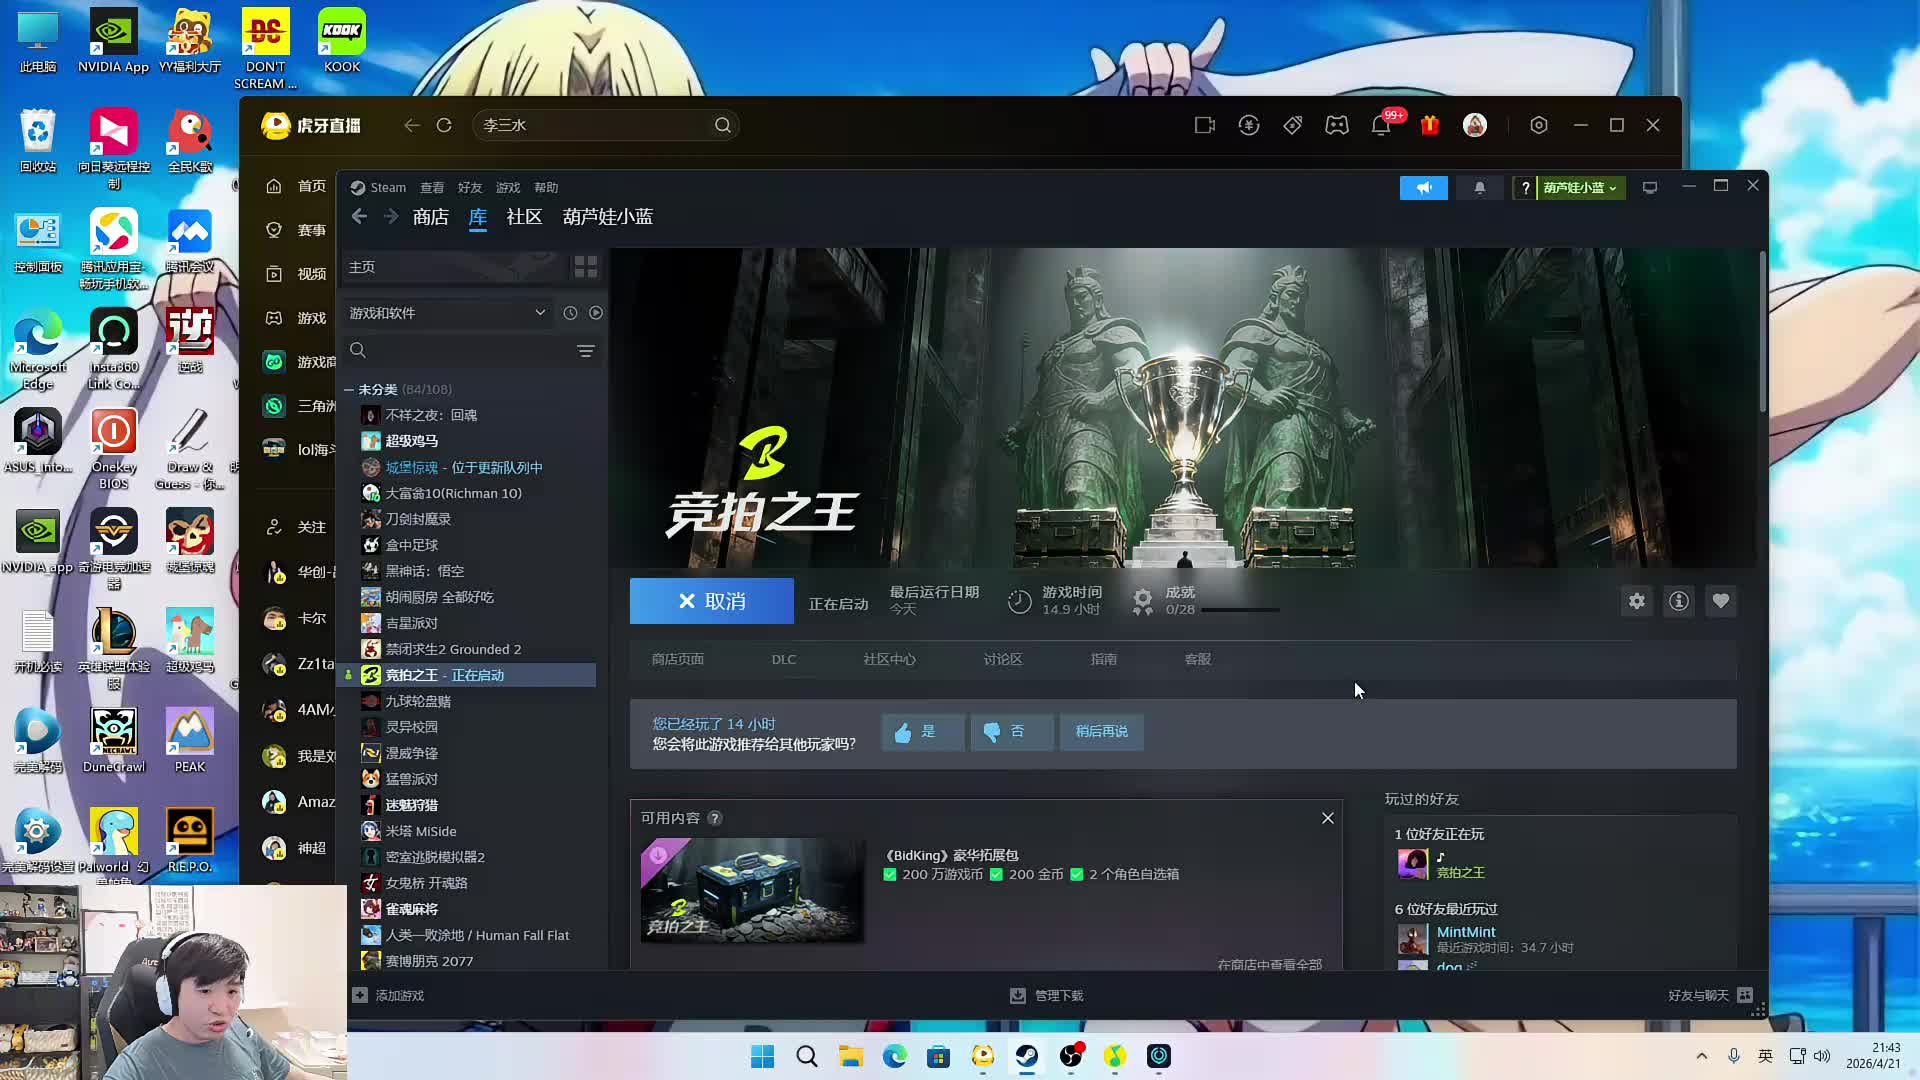Open Steam notifications bell
This screenshot has height=1080, width=1920.
pos(1480,188)
